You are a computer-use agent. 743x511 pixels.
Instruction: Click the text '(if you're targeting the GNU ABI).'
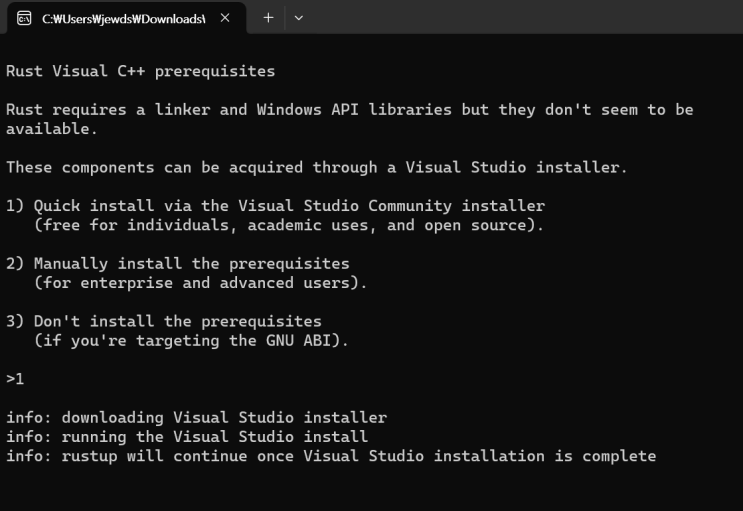tap(191, 341)
